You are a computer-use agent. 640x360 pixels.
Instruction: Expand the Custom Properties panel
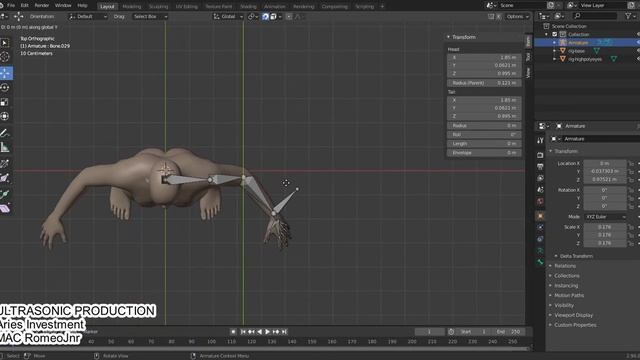click(x=575, y=325)
